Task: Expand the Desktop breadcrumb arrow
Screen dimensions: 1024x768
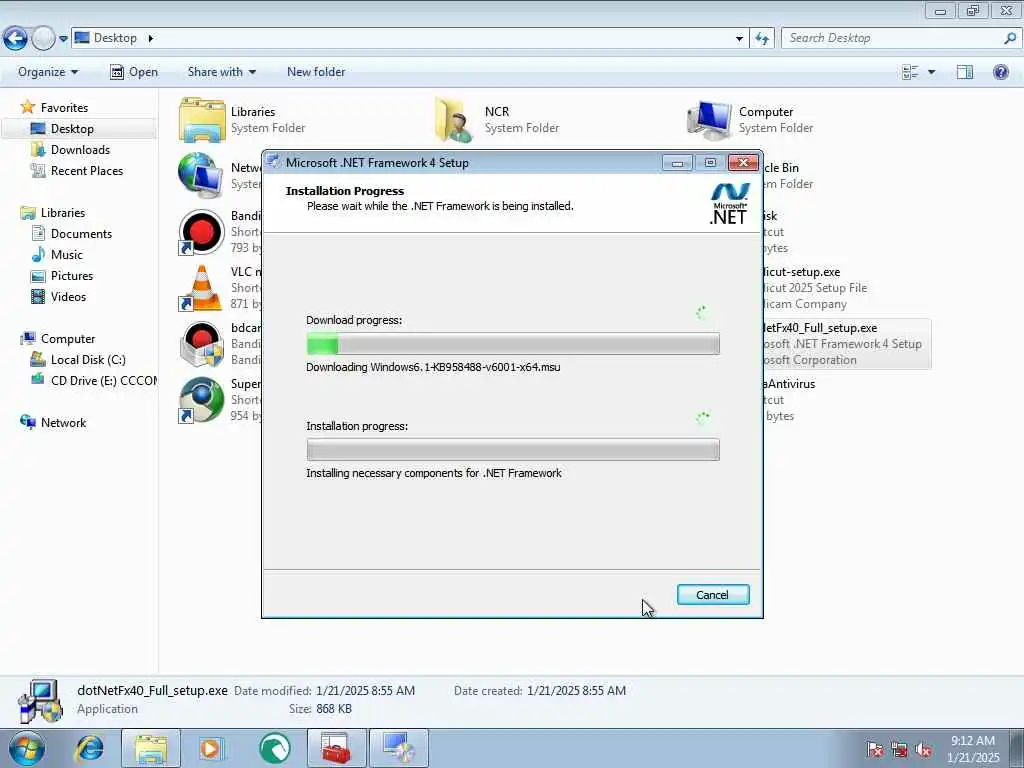Action: (151, 38)
